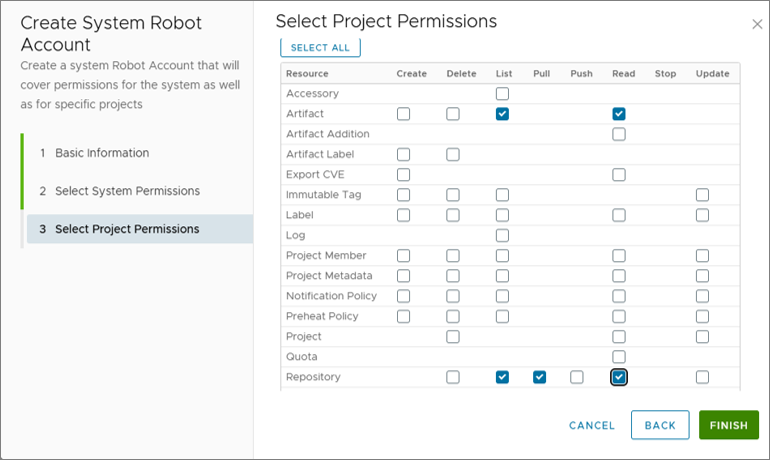This screenshot has height=460, width=770.
Task: Click the green Finish button
Action: 728,425
